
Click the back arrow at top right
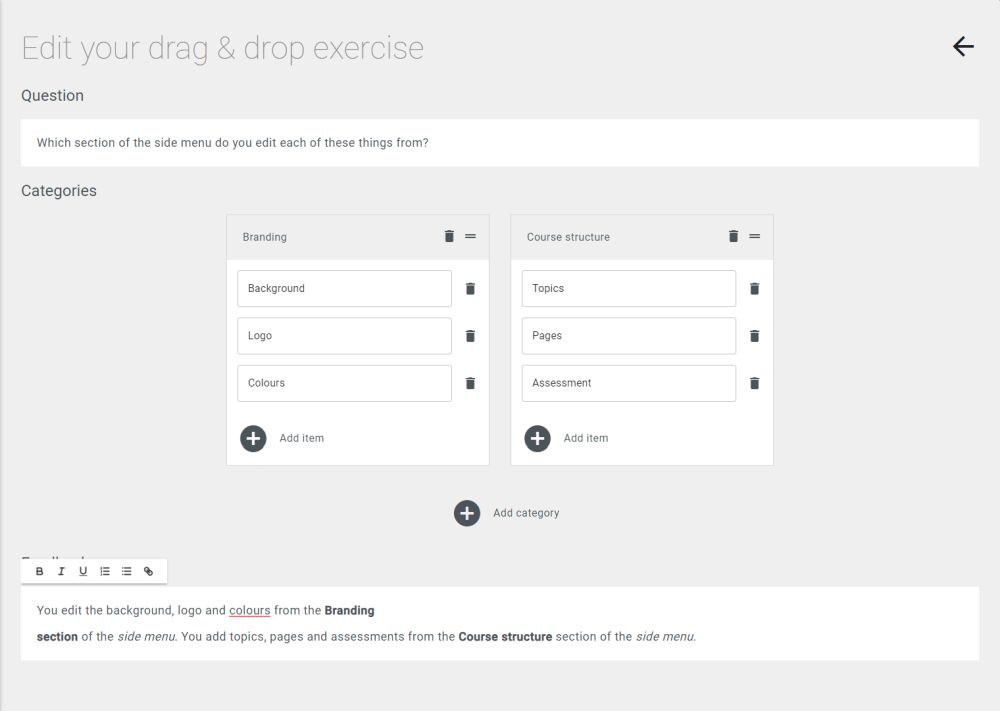(963, 47)
